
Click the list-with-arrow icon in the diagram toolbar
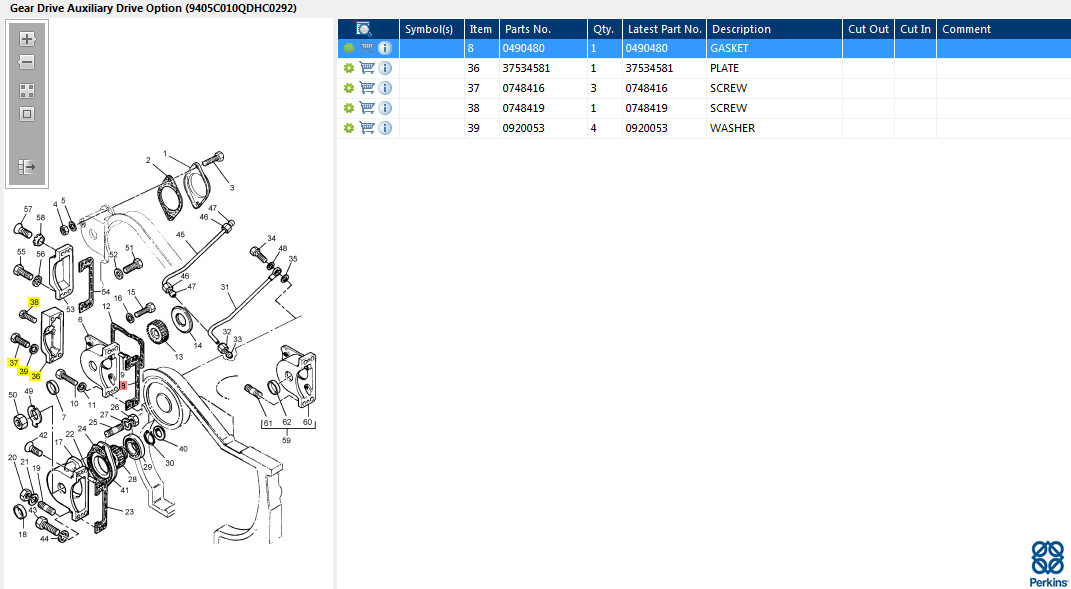27,167
